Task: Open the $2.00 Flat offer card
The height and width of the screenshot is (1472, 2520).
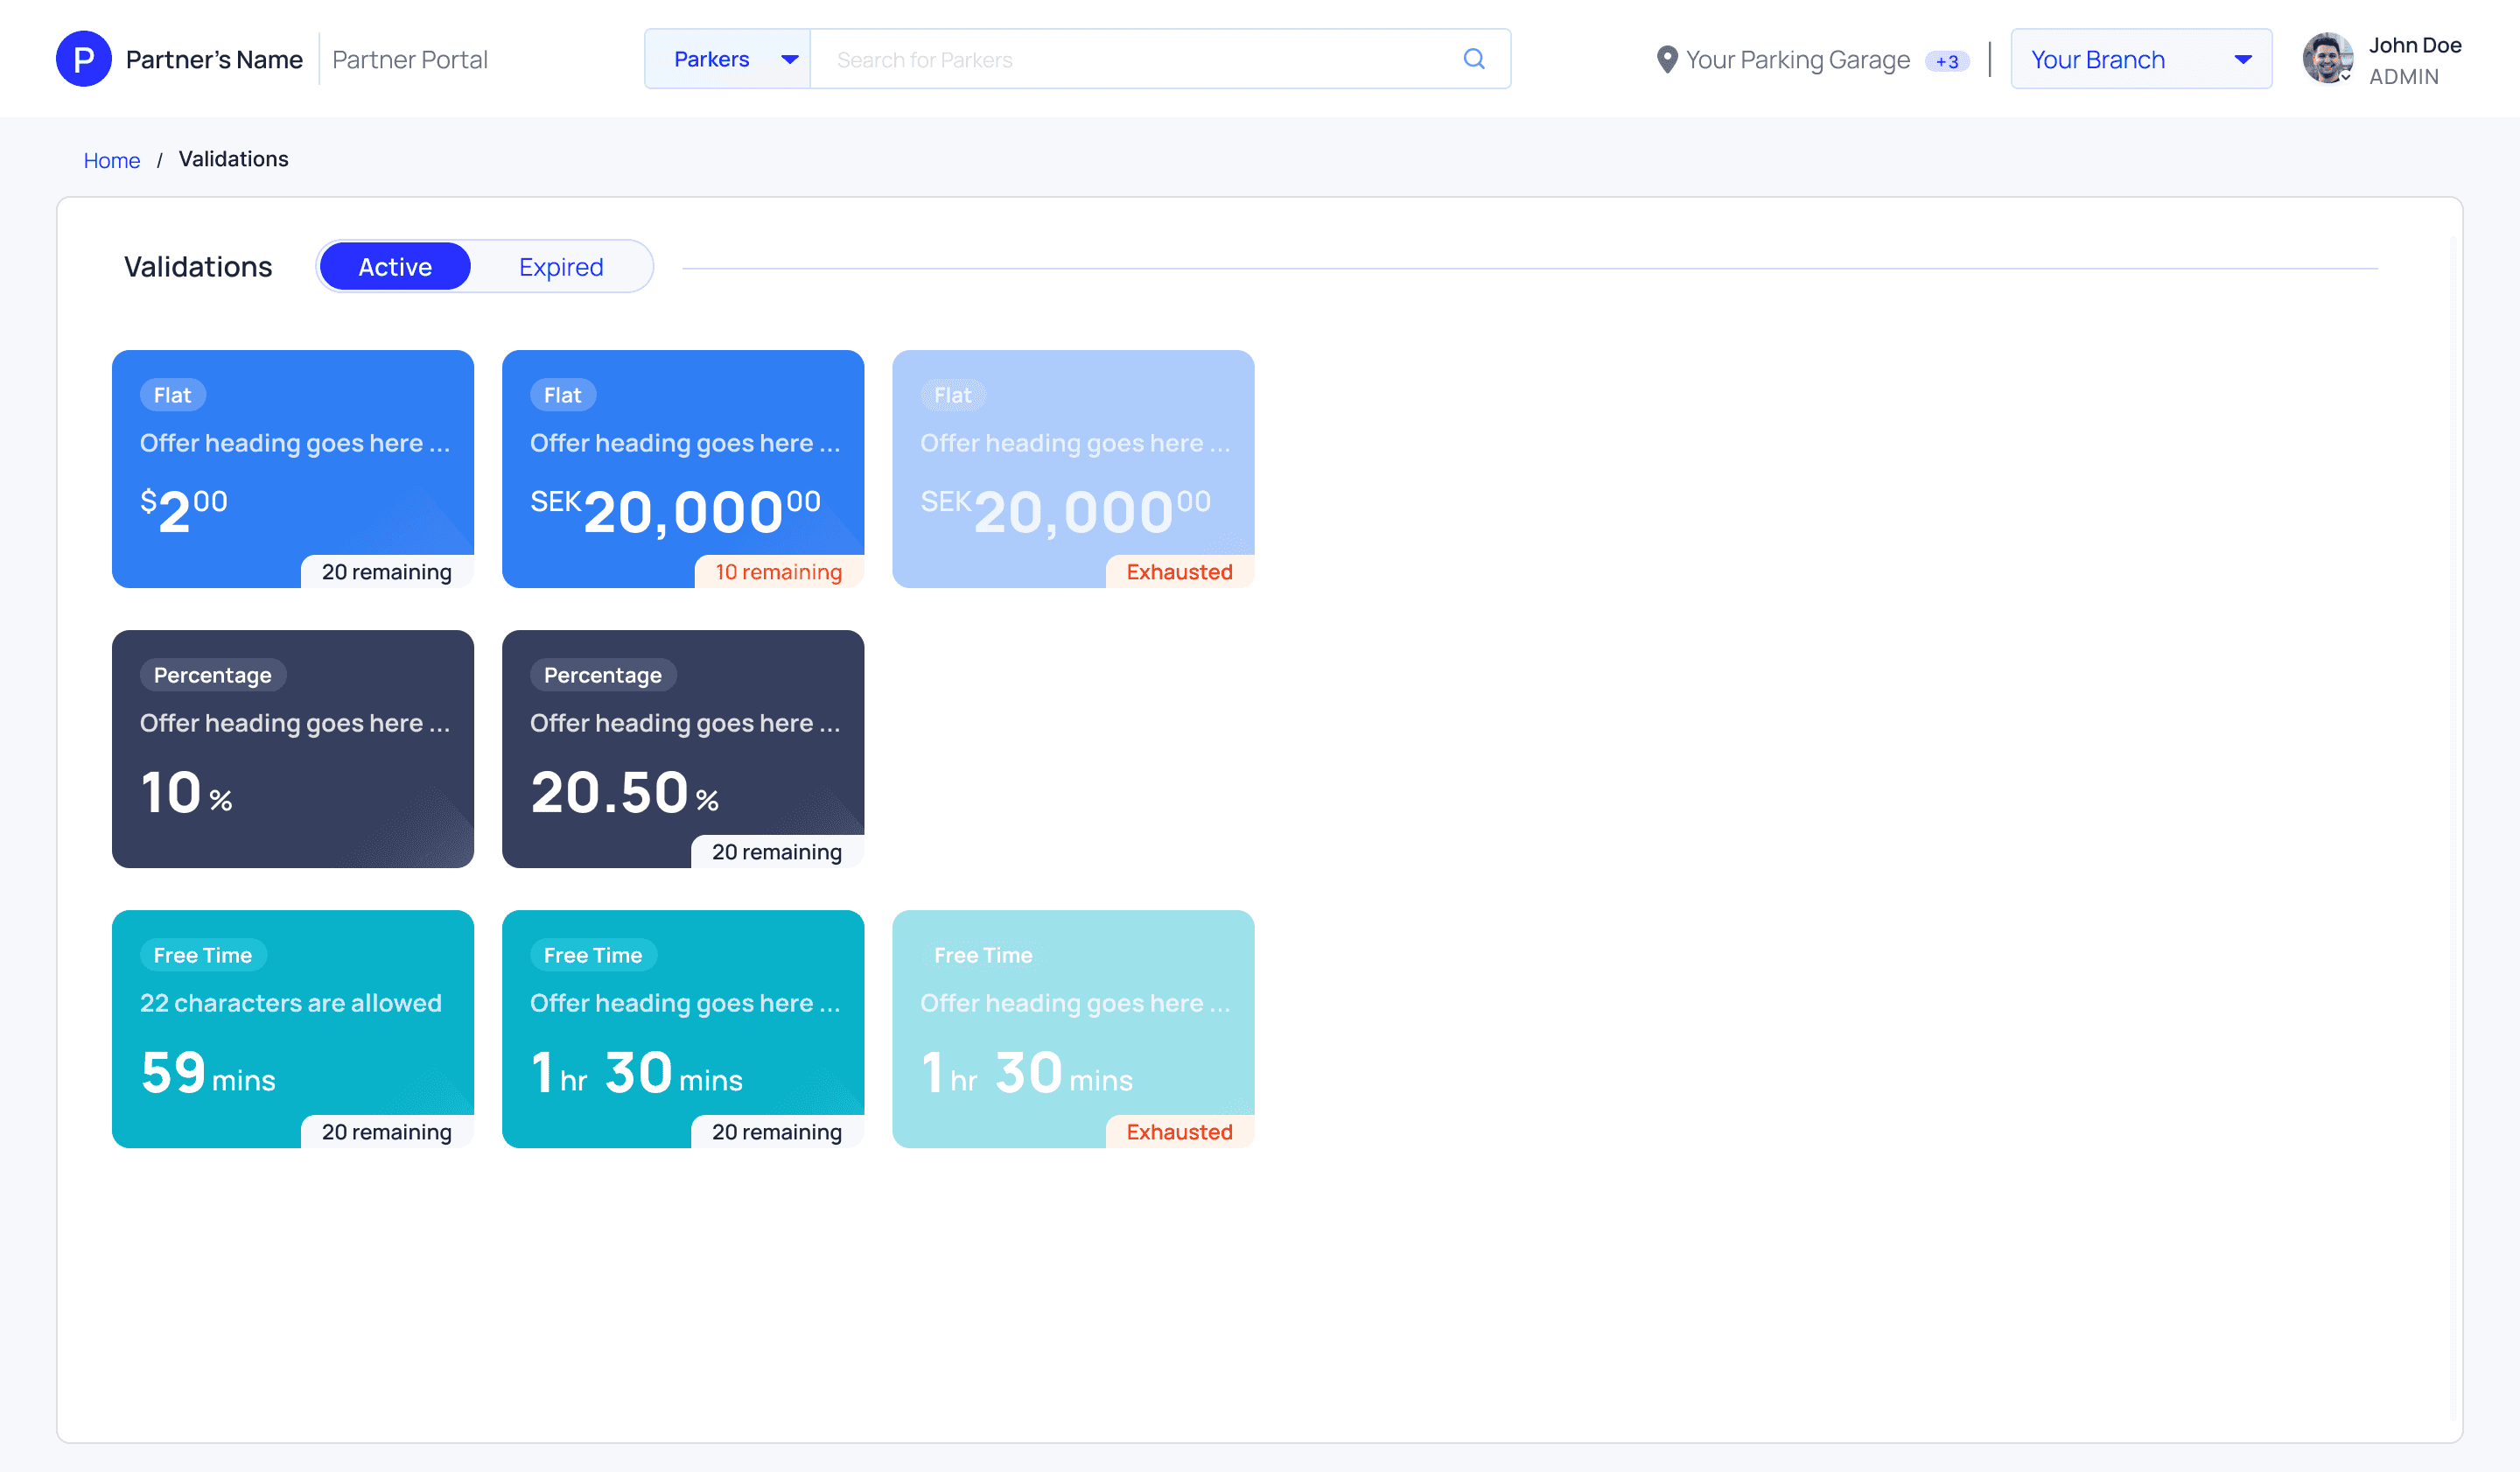Action: click(x=292, y=468)
